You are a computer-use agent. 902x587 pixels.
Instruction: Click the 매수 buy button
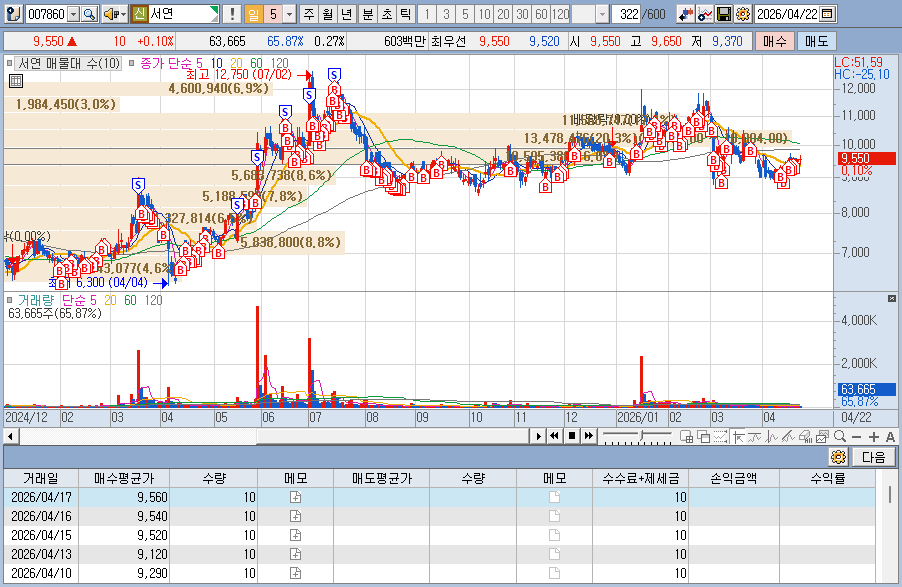coord(774,41)
